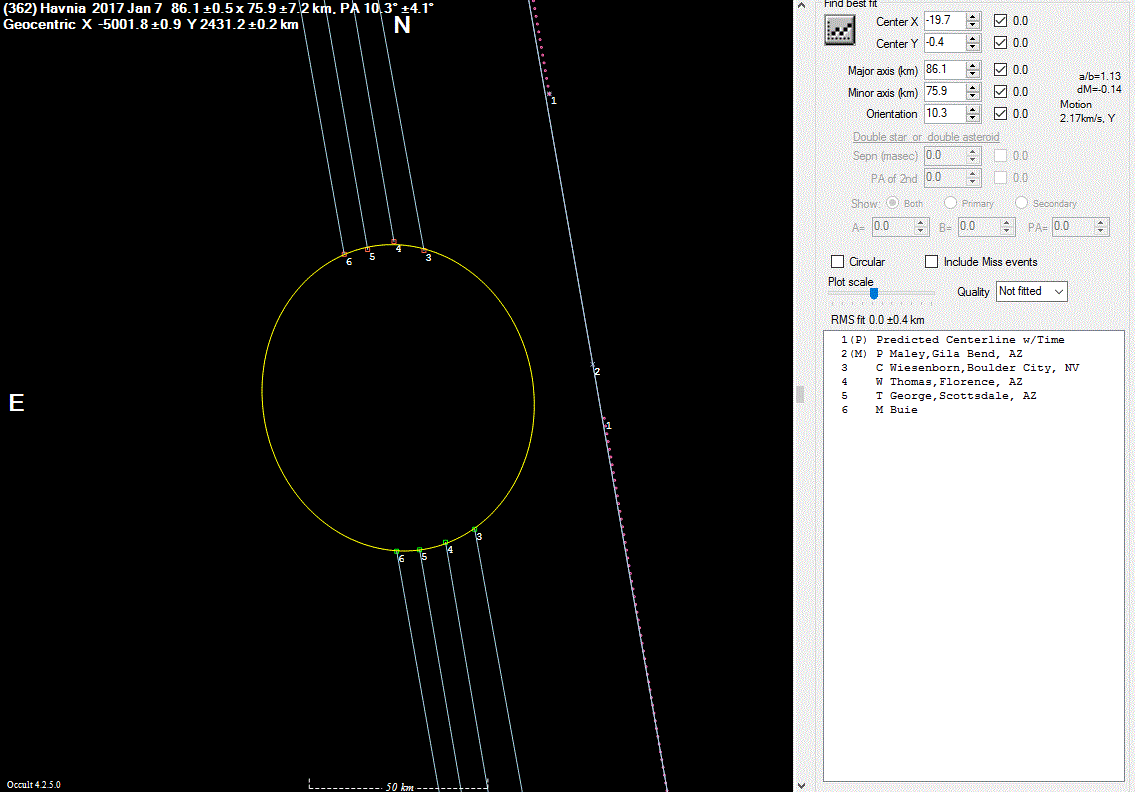Click the Find best fit plot icon

[x=839, y=30]
